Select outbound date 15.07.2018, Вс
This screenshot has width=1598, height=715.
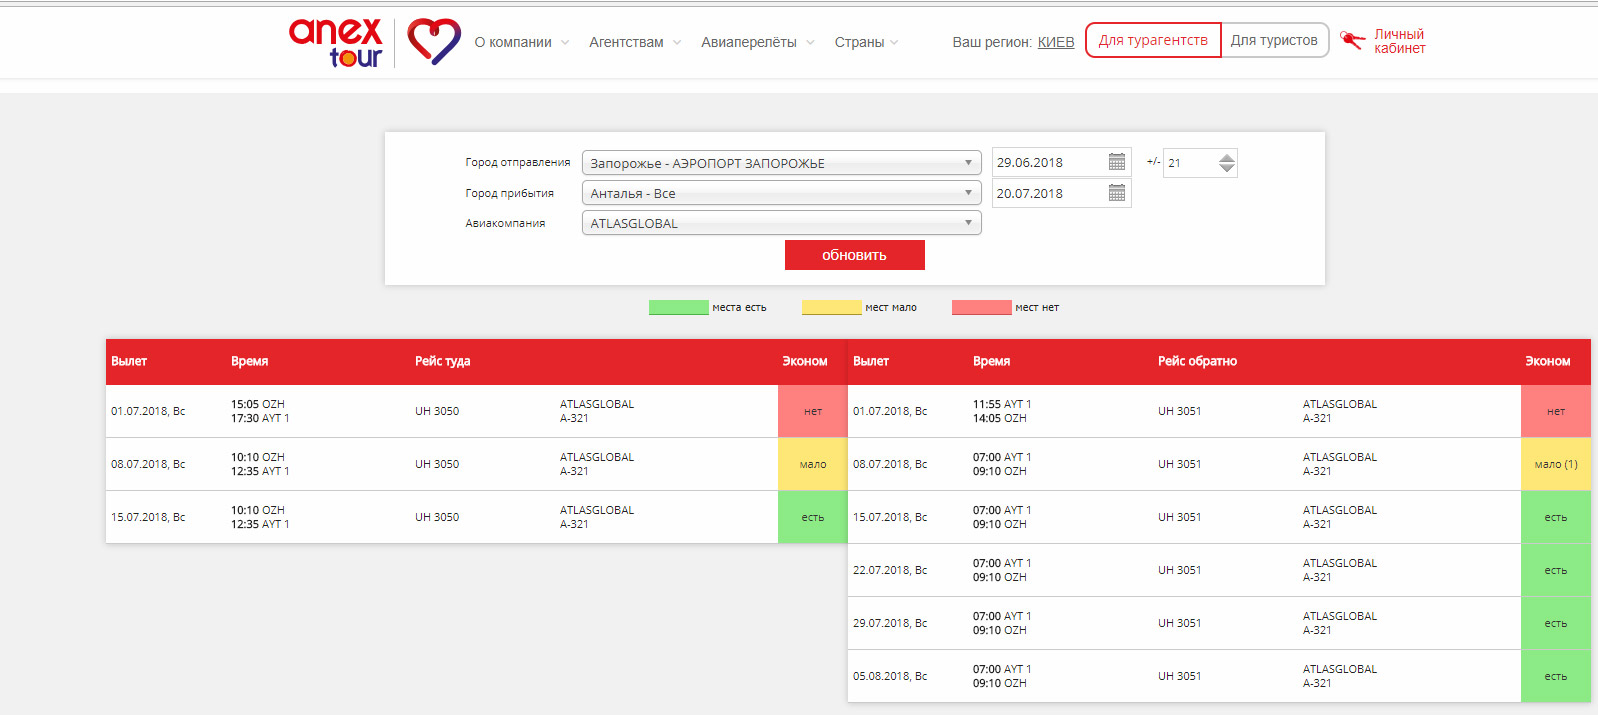148,517
